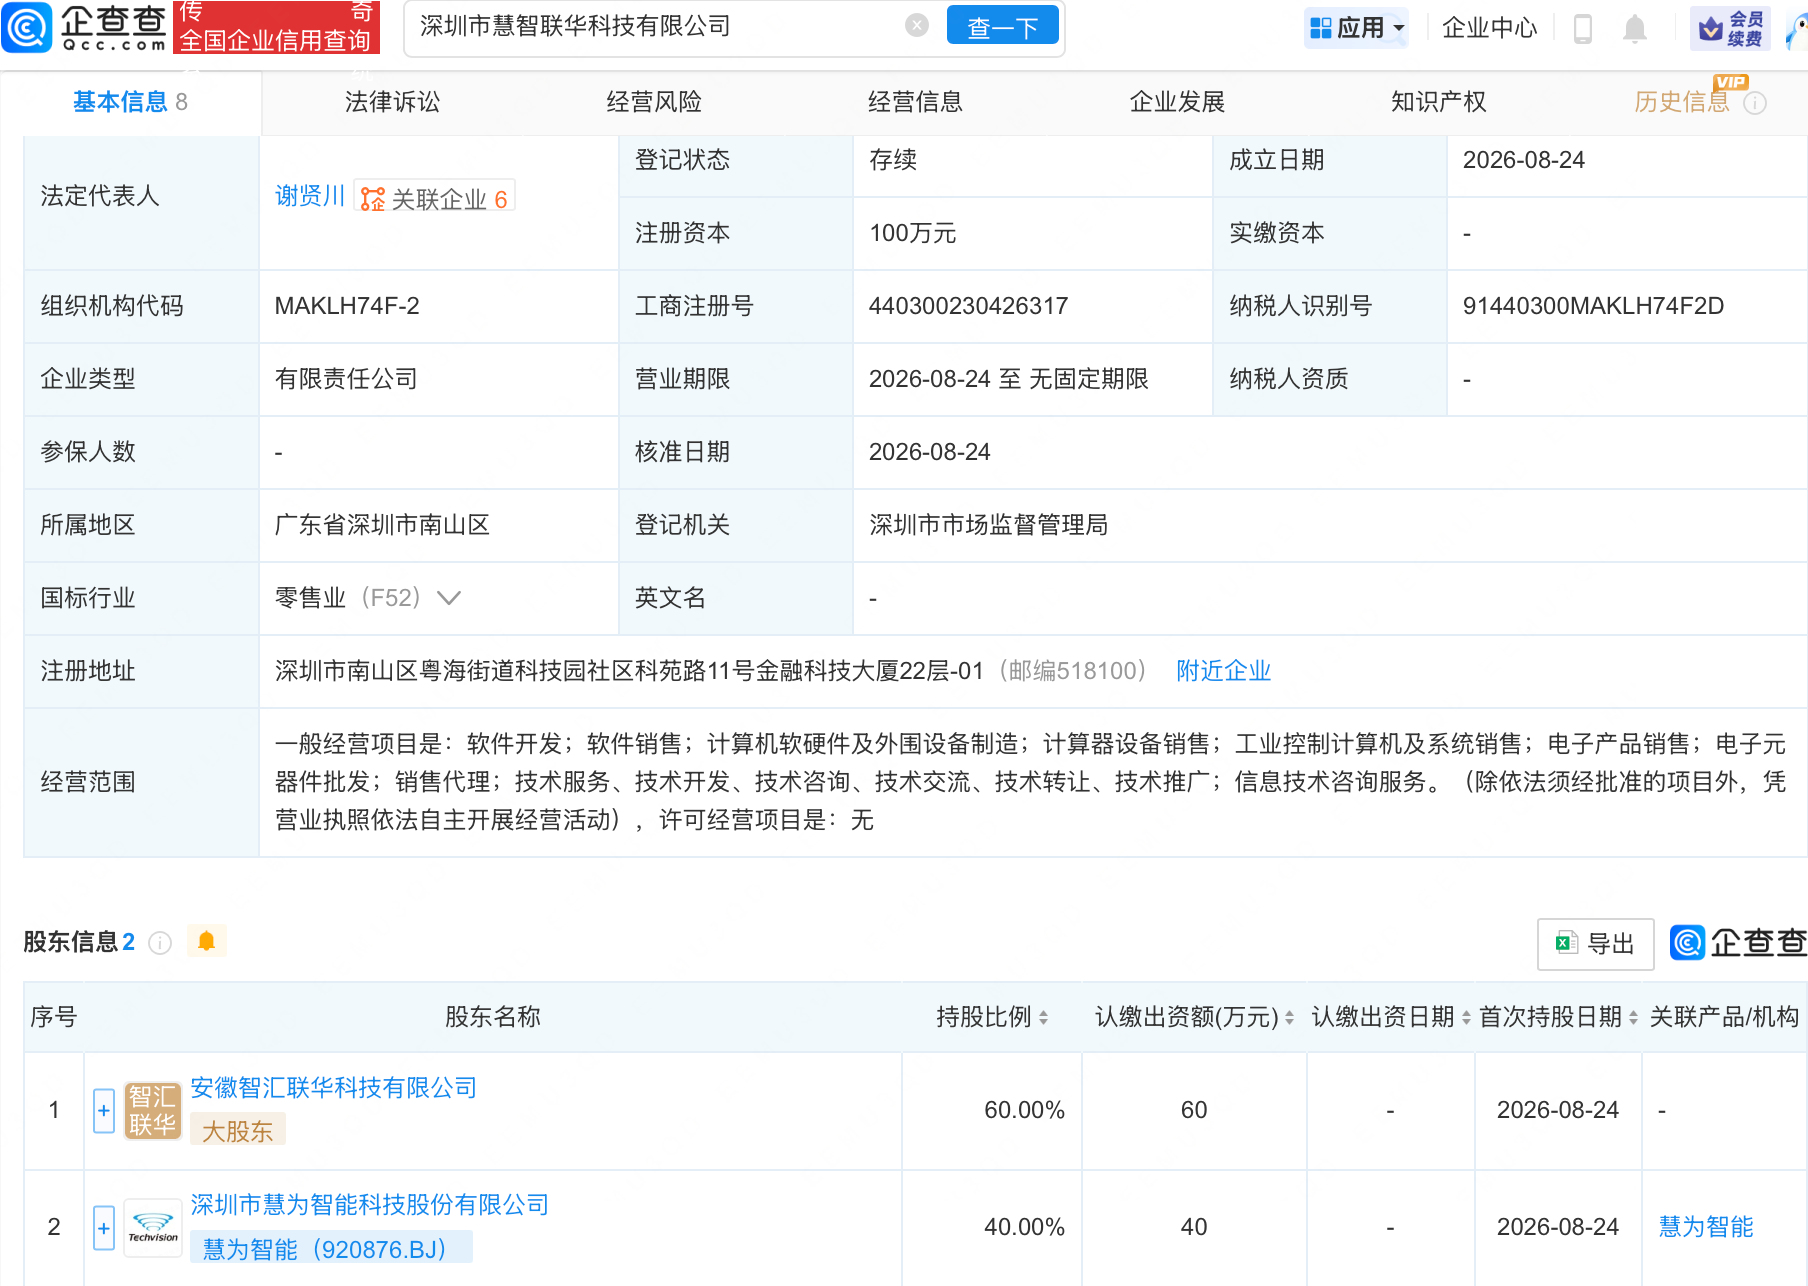Viewport: 1808px width, 1286px height.
Task: Open the 历史信息 VIP tab
Action: pos(1682,102)
